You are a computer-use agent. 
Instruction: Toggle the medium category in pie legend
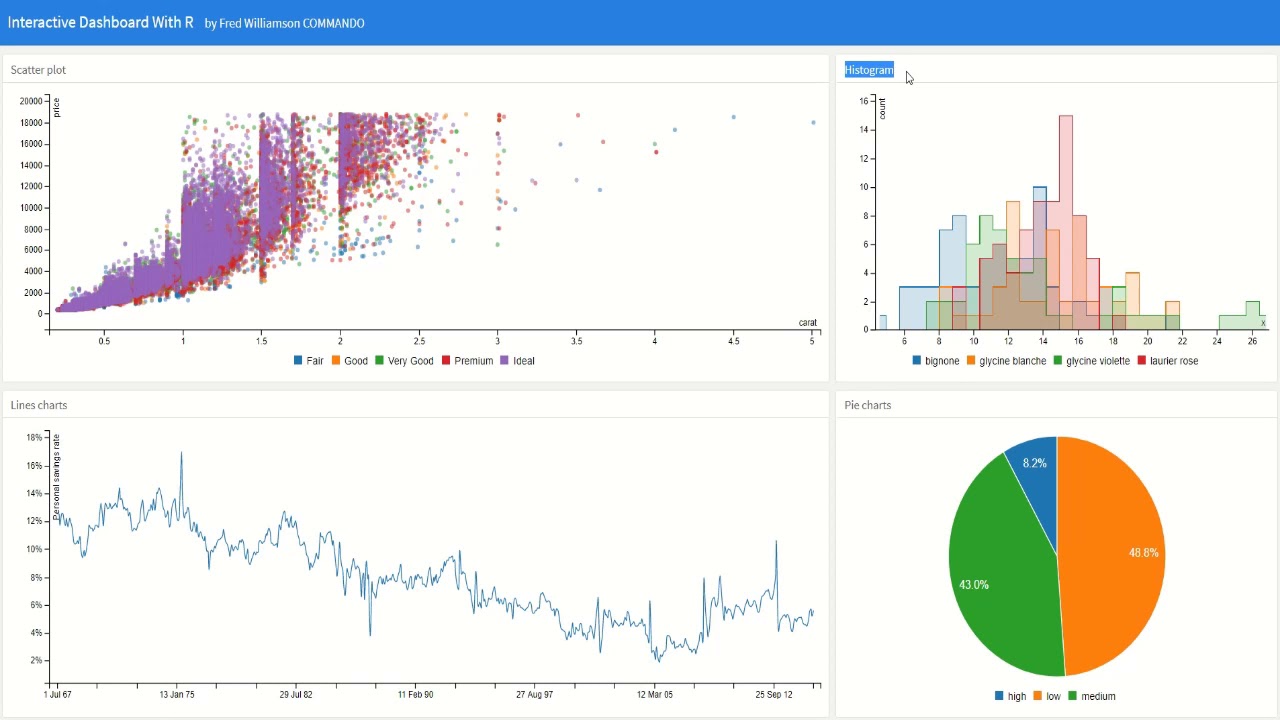point(1092,696)
